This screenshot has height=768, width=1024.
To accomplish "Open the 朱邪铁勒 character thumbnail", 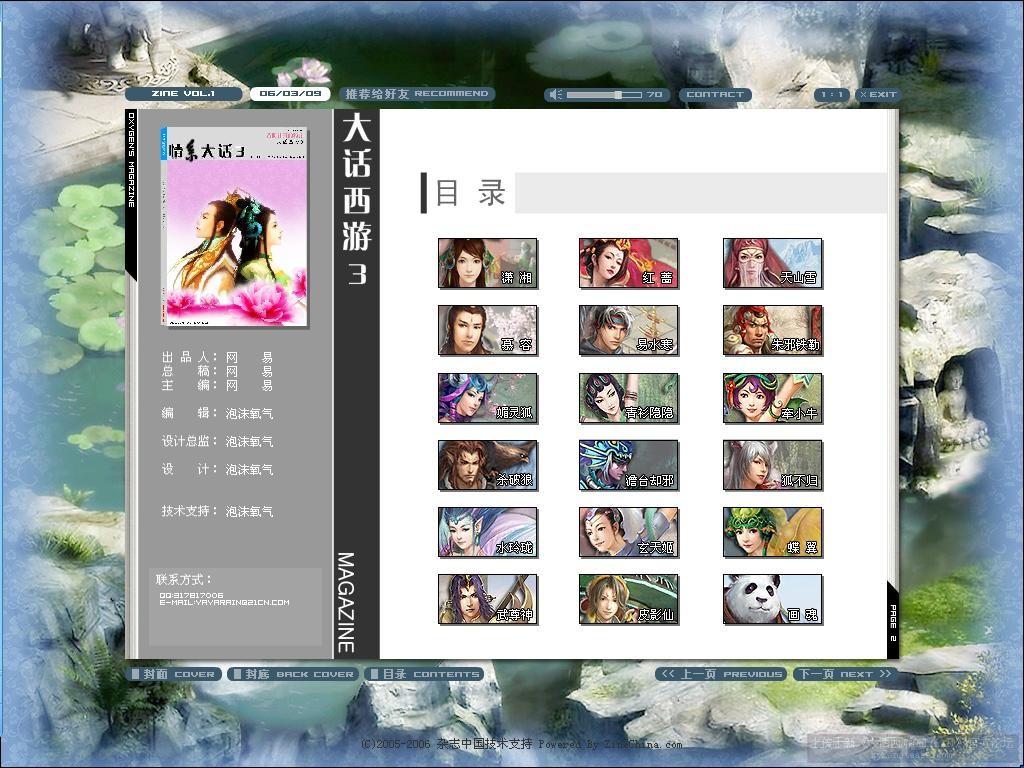I will point(773,330).
